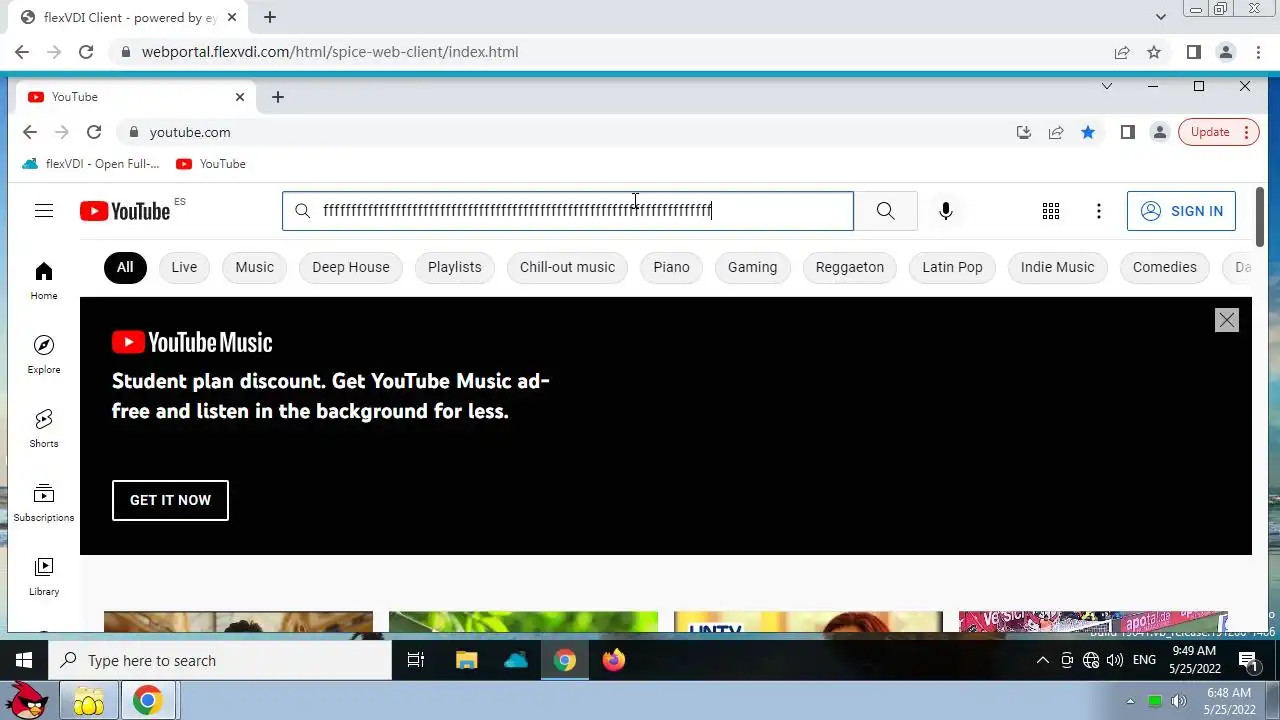1280x720 pixels.
Task: Reload the inner youtube.com page
Action: pos(94,132)
